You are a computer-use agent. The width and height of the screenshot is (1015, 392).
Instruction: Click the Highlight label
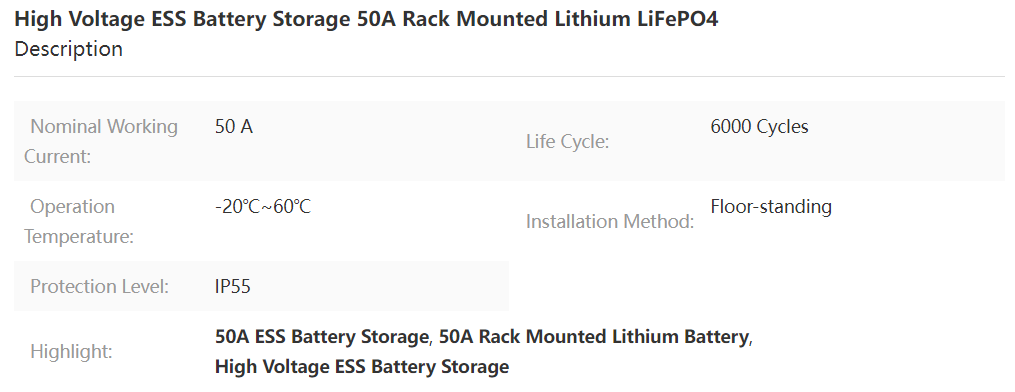[71, 352]
